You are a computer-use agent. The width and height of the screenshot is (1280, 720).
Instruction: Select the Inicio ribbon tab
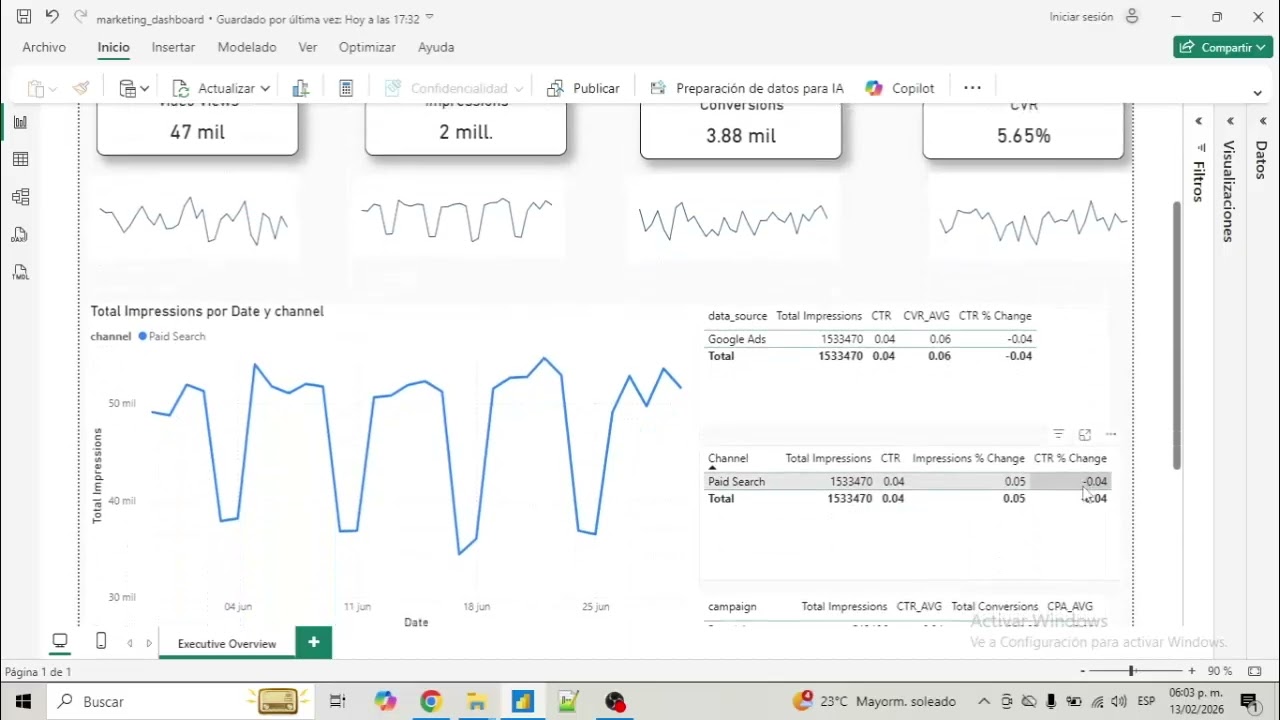point(114,47)
